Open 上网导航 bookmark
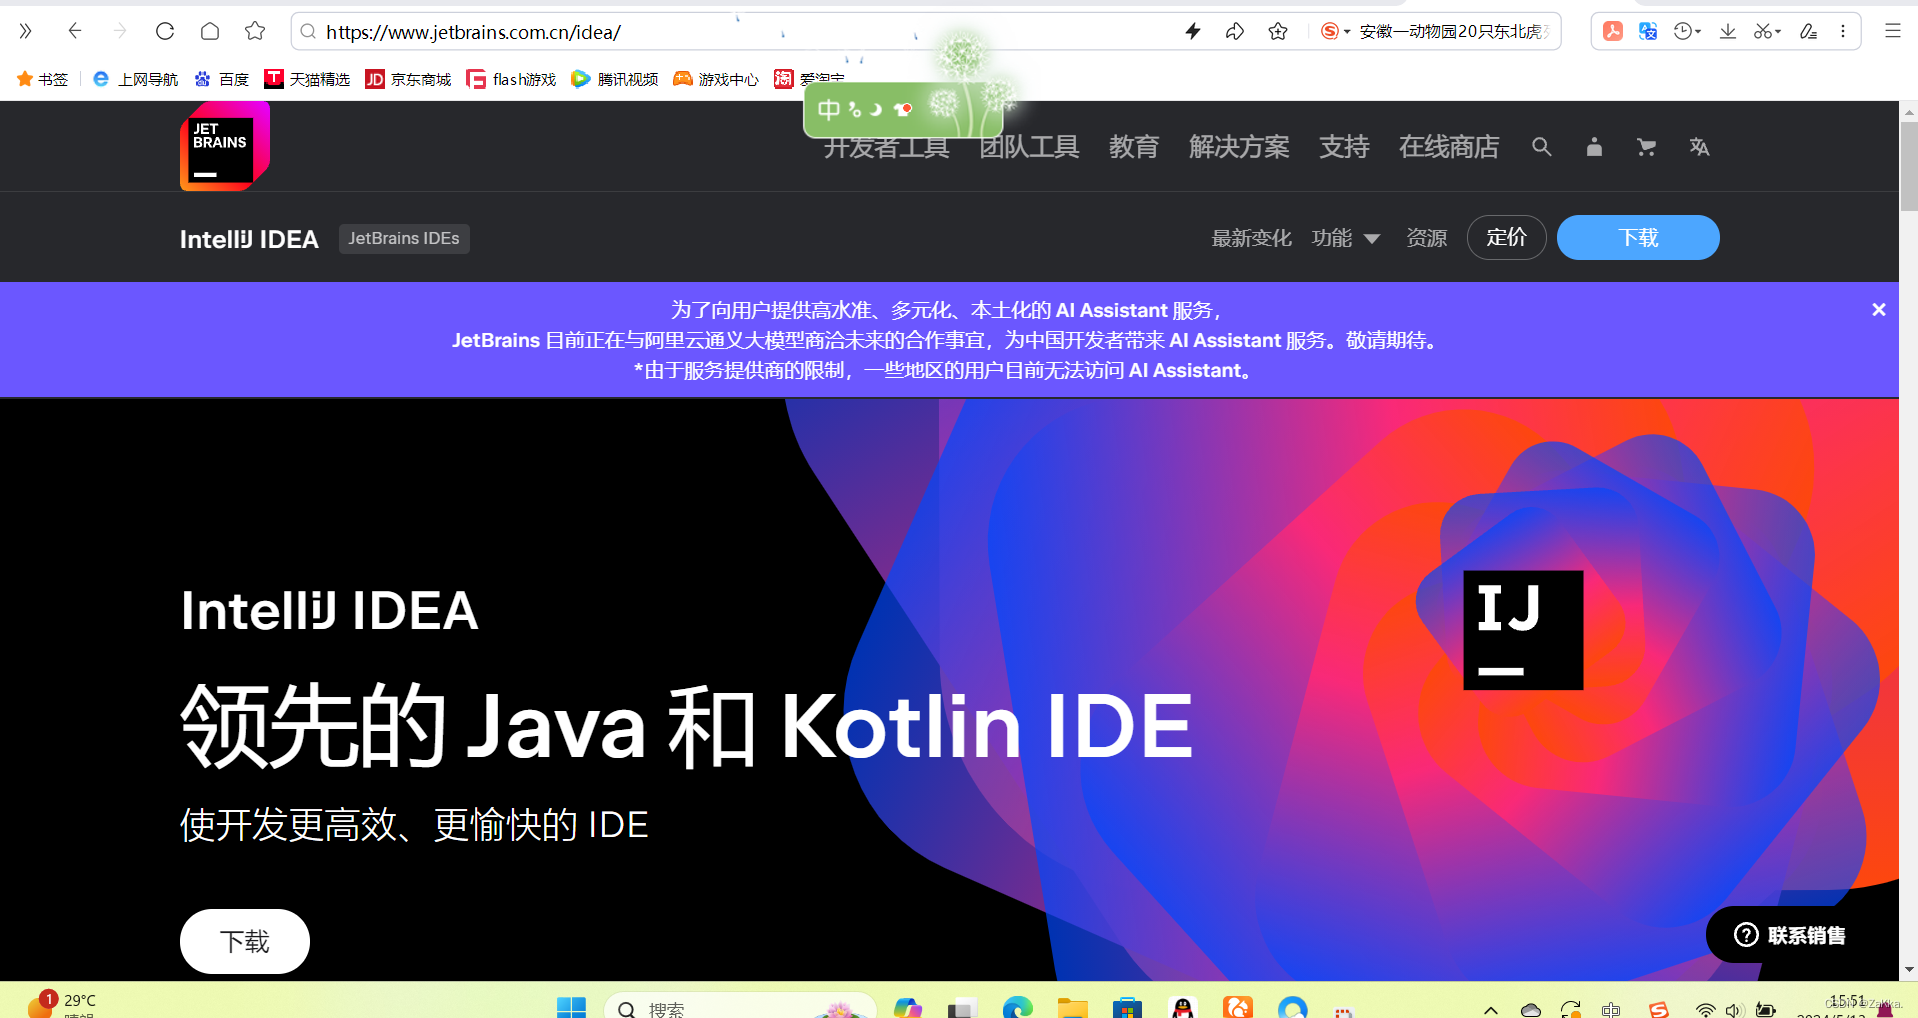The image size is (1918, 1018). pos(135,79)
